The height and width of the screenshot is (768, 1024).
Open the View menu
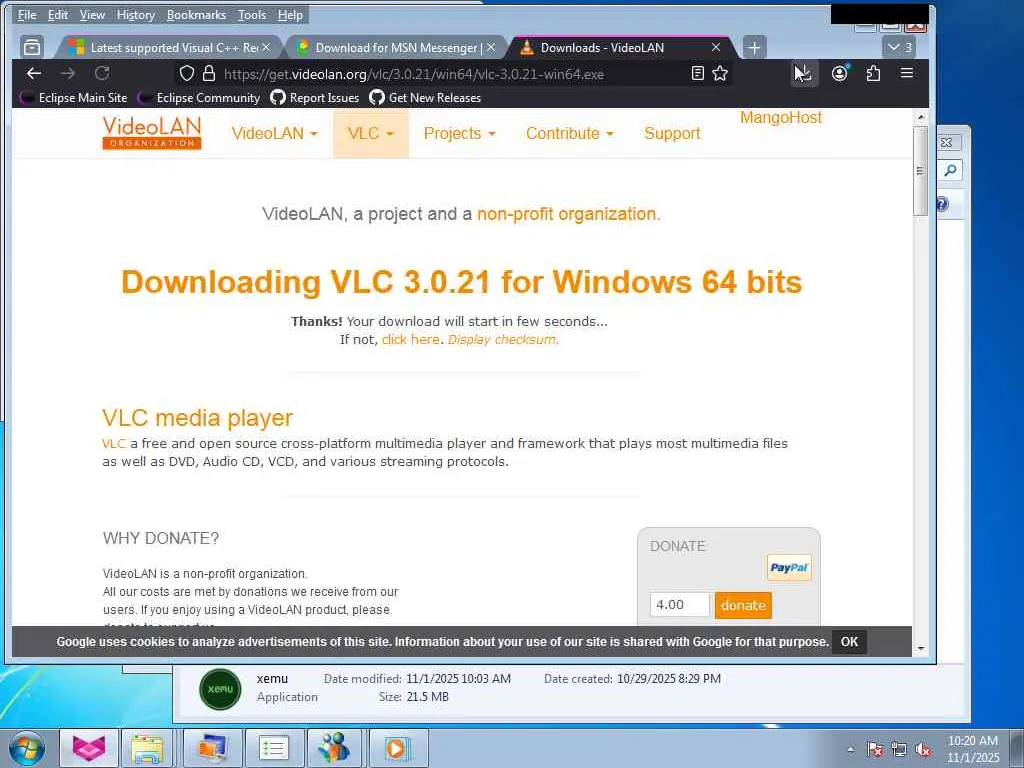click(92, 14)
